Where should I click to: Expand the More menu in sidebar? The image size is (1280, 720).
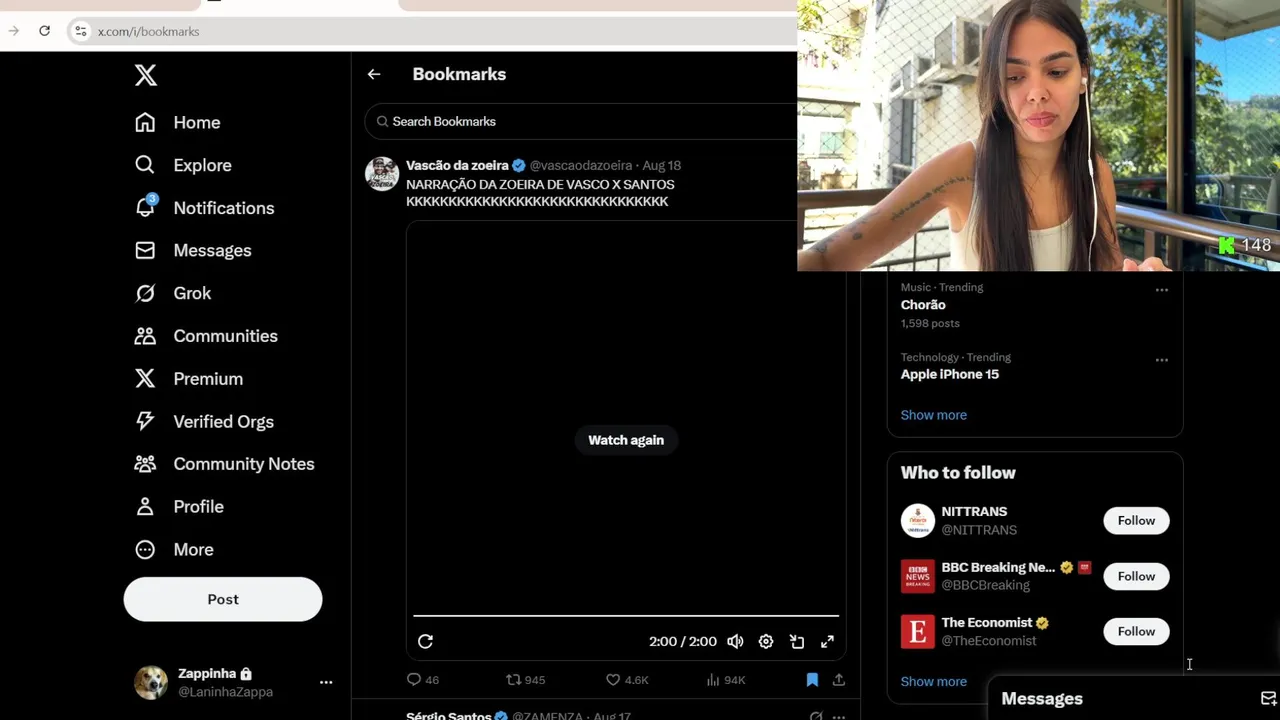click(174, 550)
